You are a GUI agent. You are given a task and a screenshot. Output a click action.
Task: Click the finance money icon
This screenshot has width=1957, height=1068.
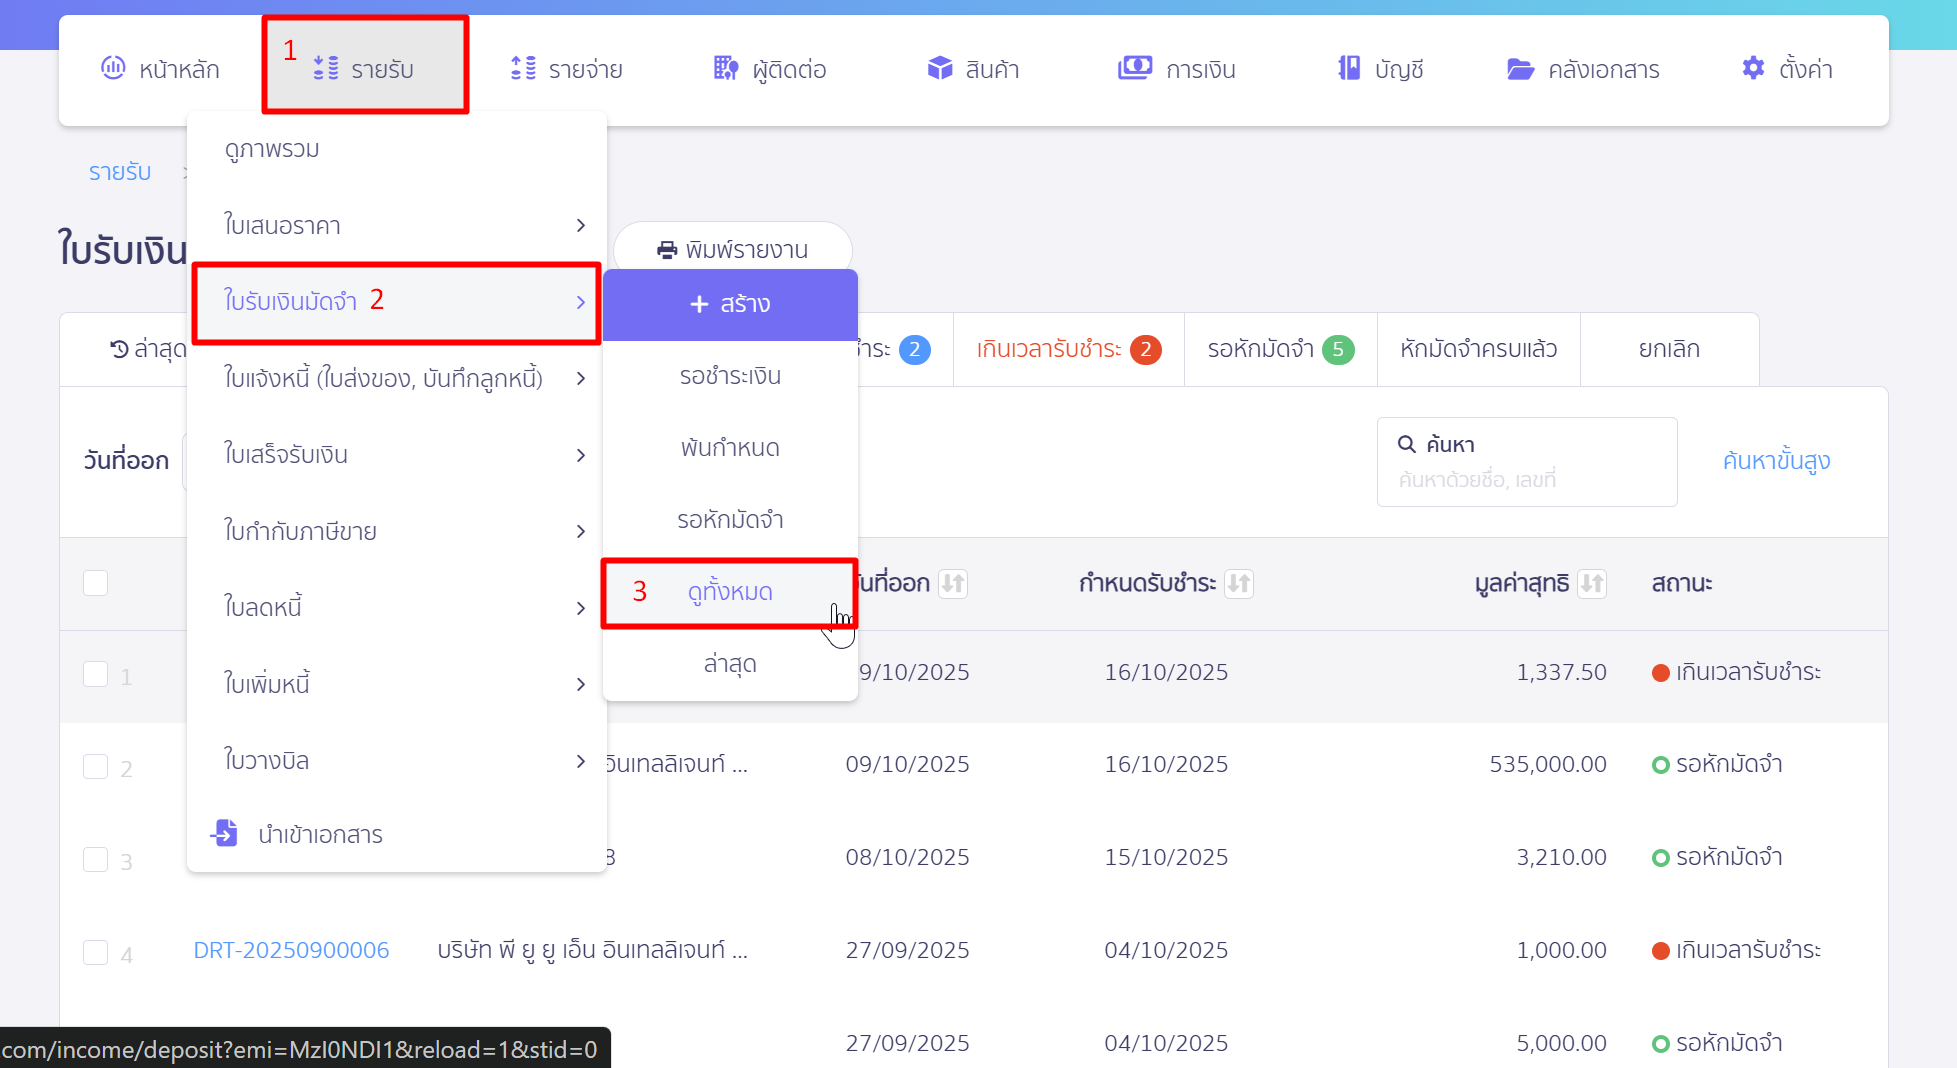point(1134,68)
